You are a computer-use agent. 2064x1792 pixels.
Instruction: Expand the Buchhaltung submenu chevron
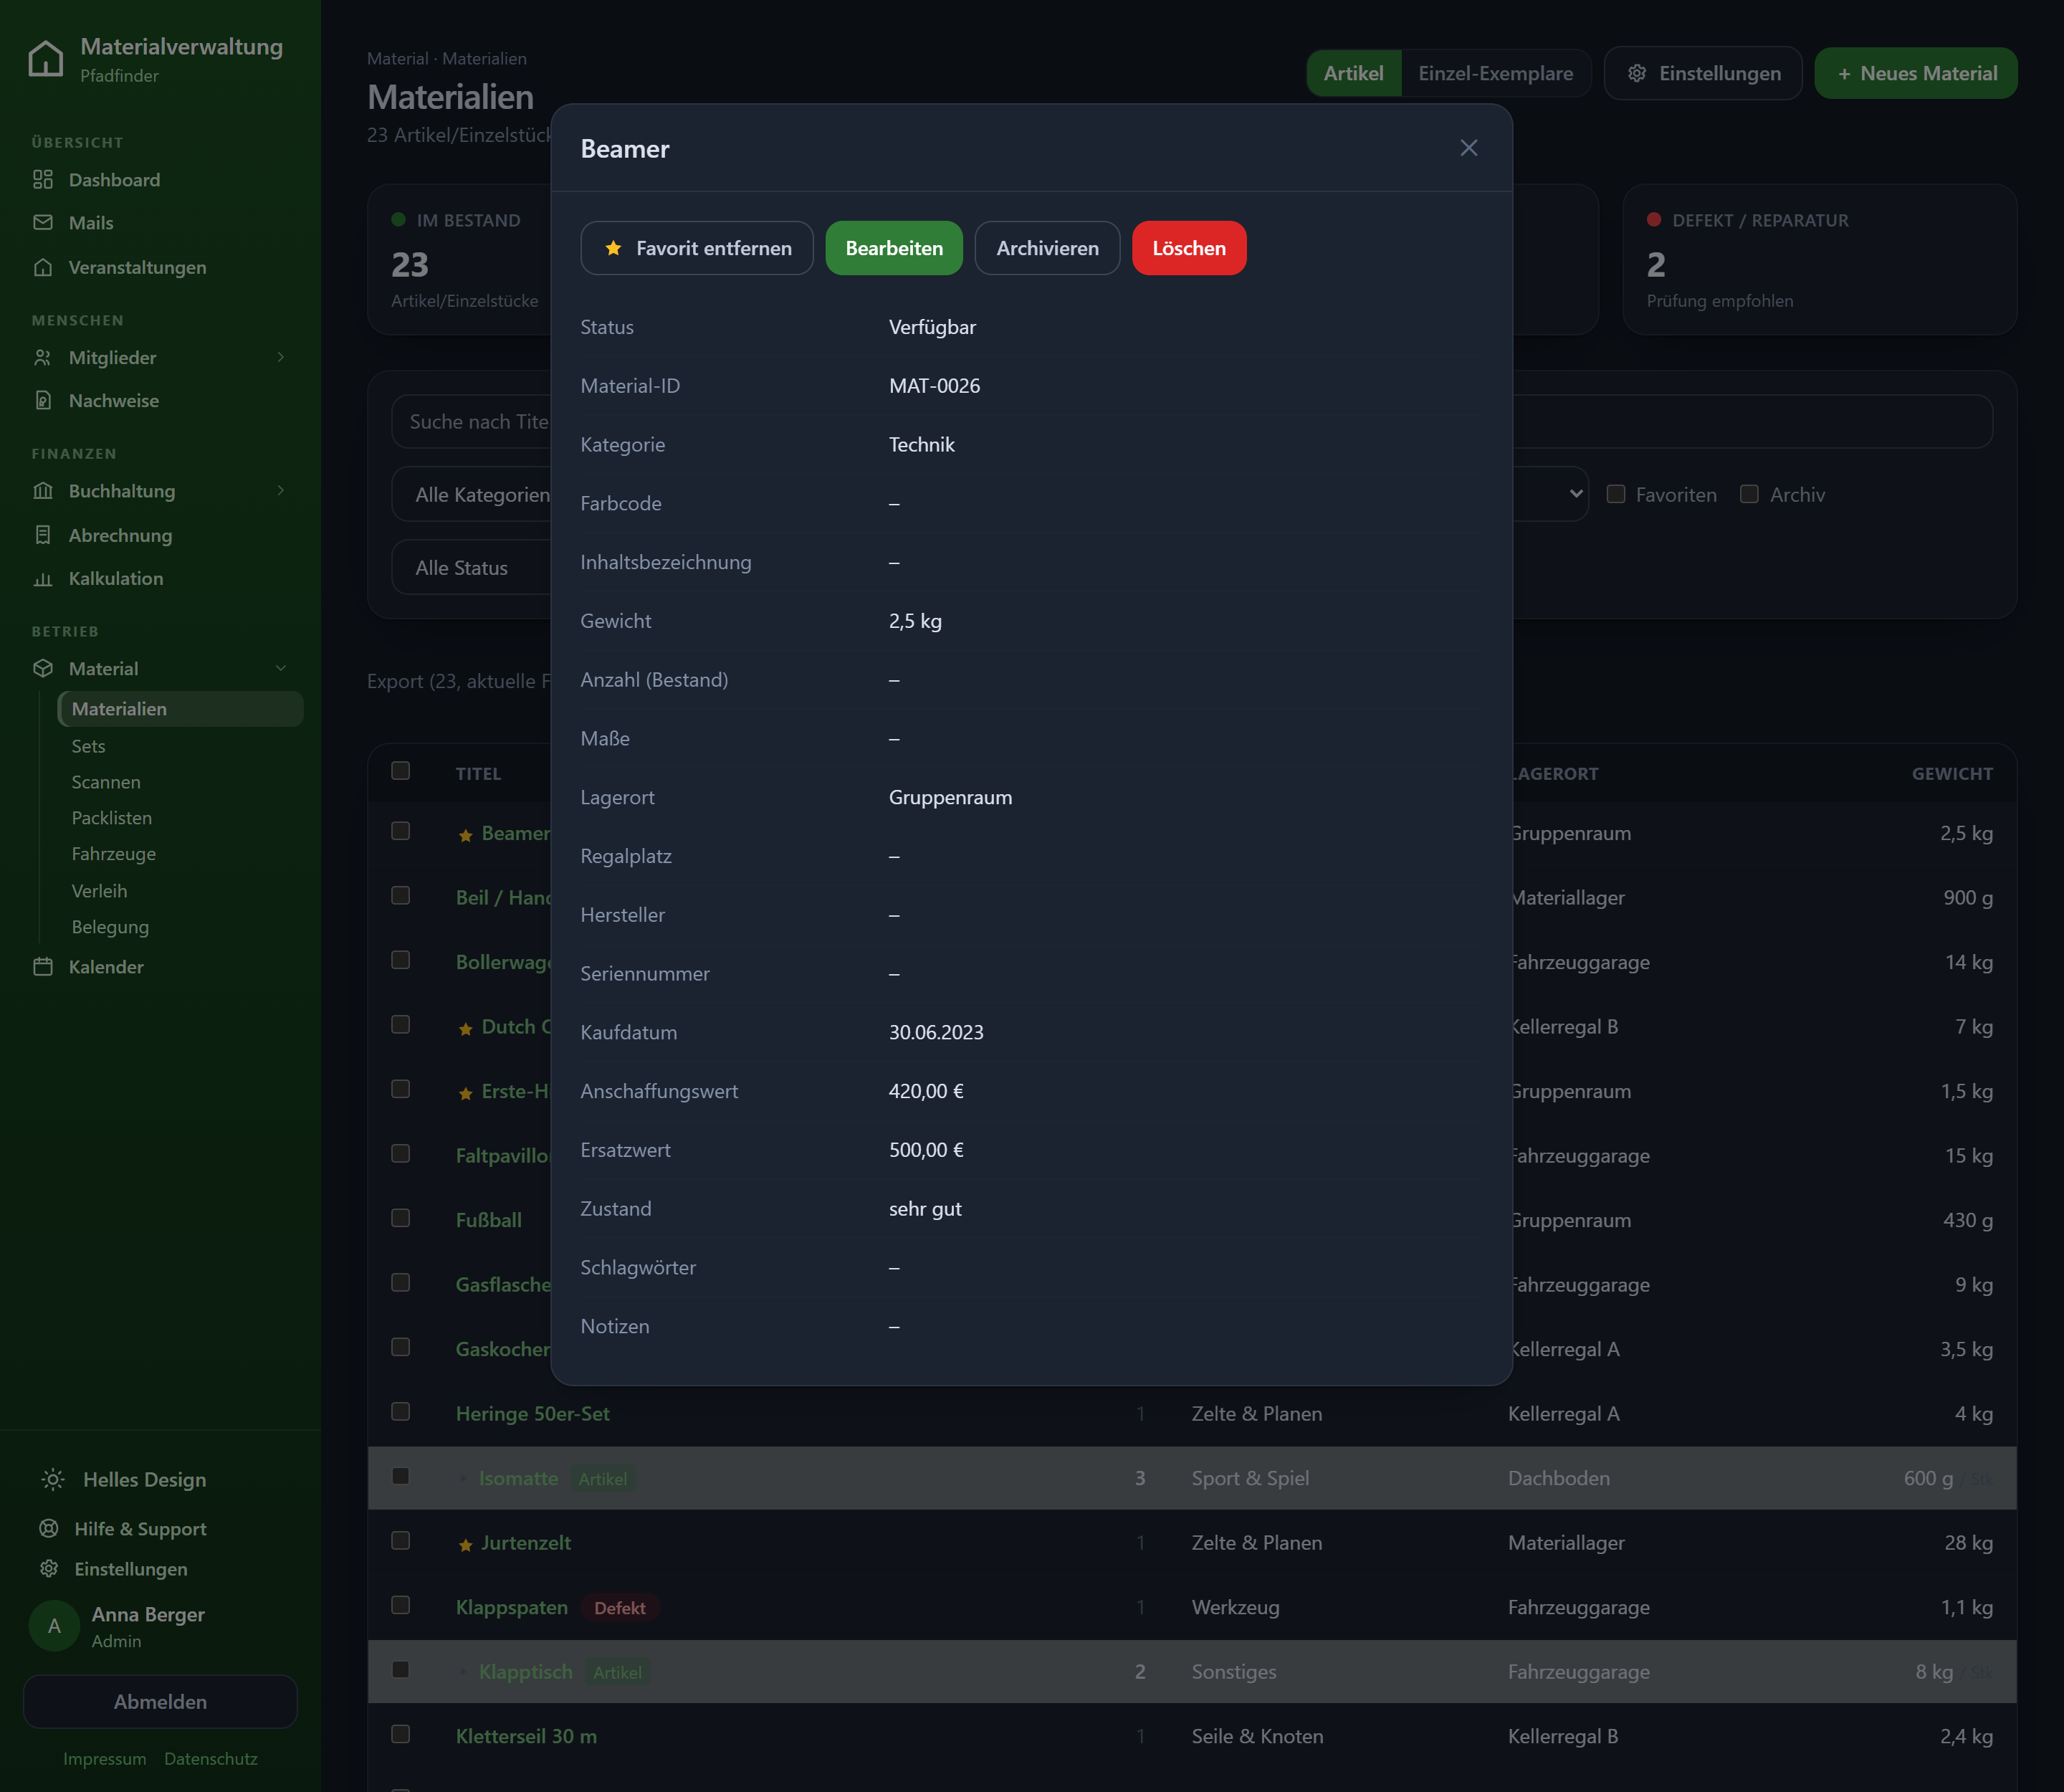pyautogui.click(x=281, y=490)
